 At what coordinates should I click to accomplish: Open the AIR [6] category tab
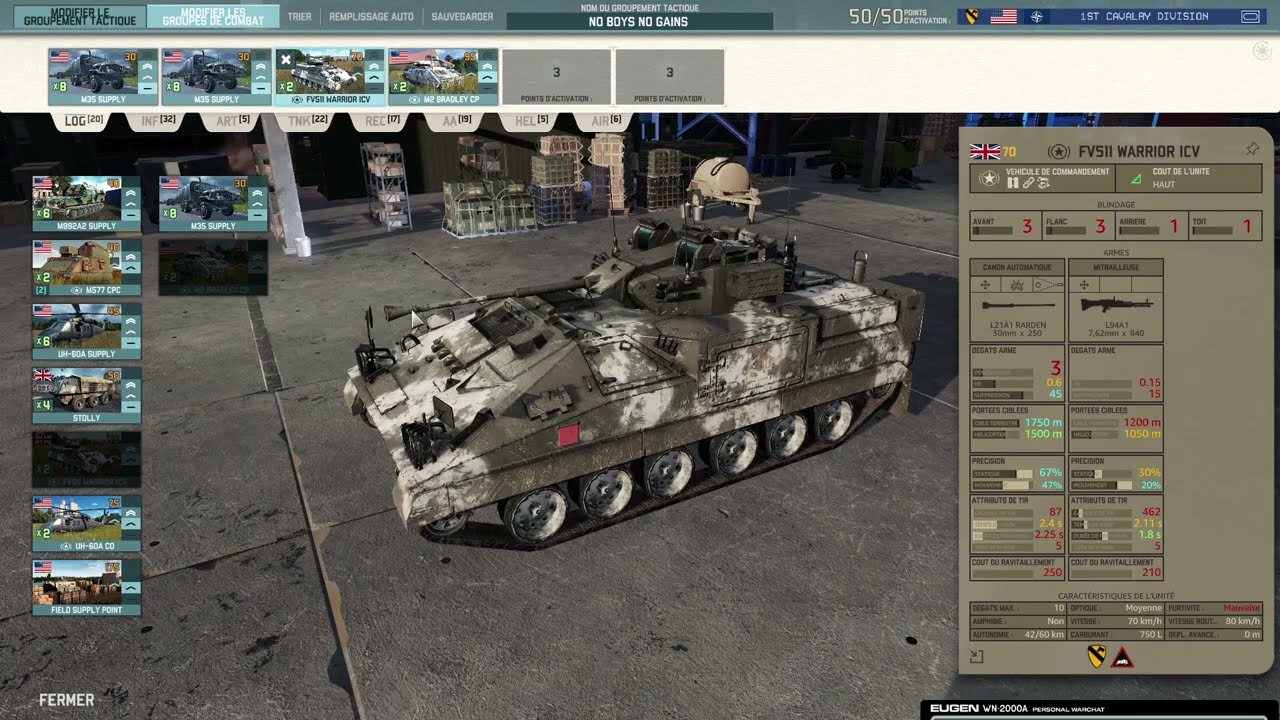coord(606,121)
